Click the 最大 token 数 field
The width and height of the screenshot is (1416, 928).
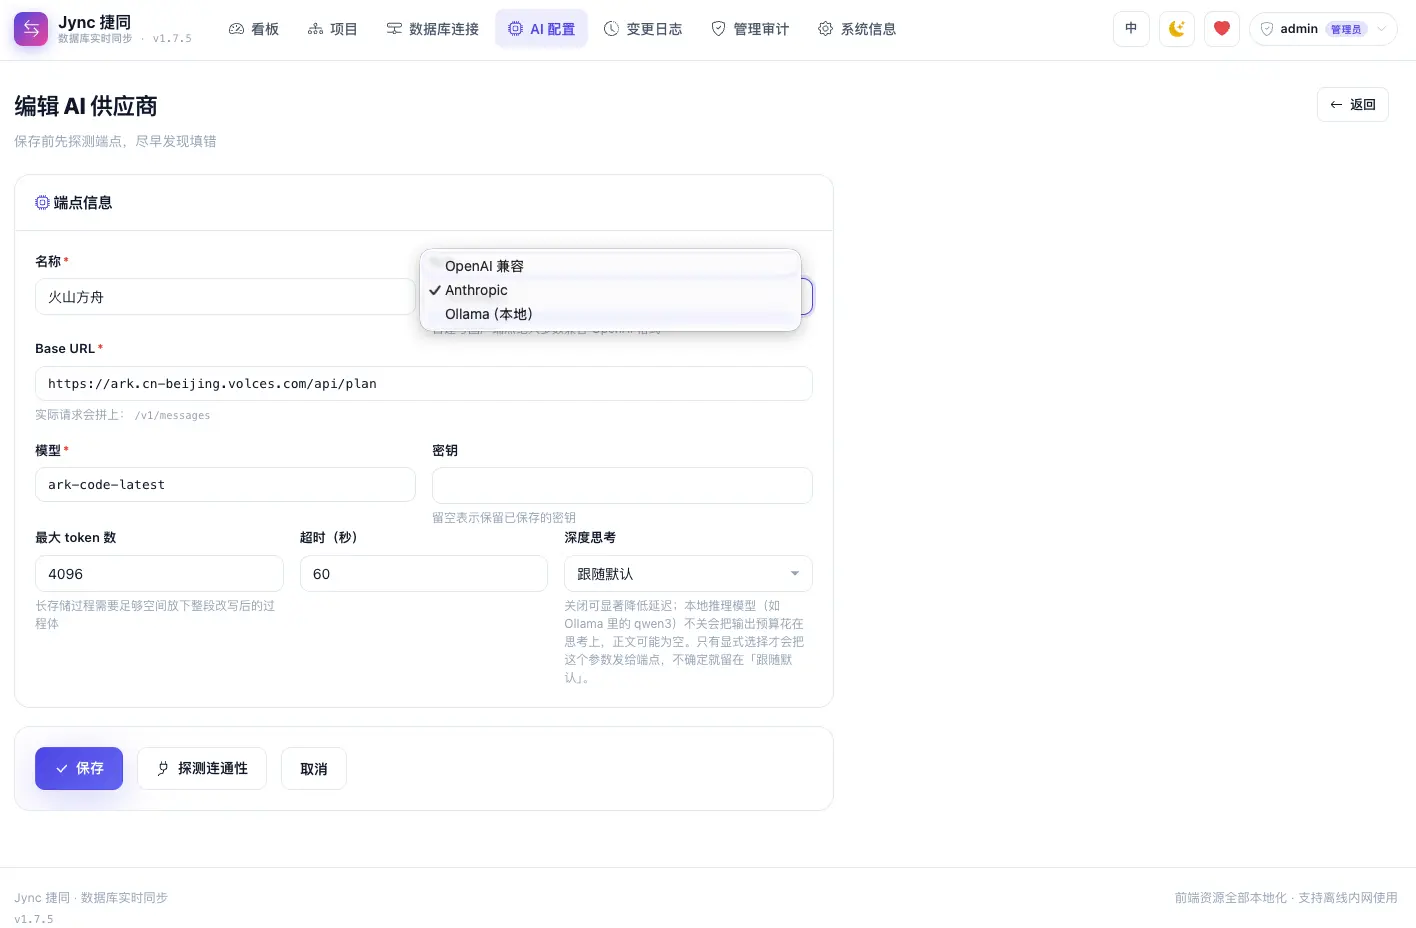coord(159,574)
